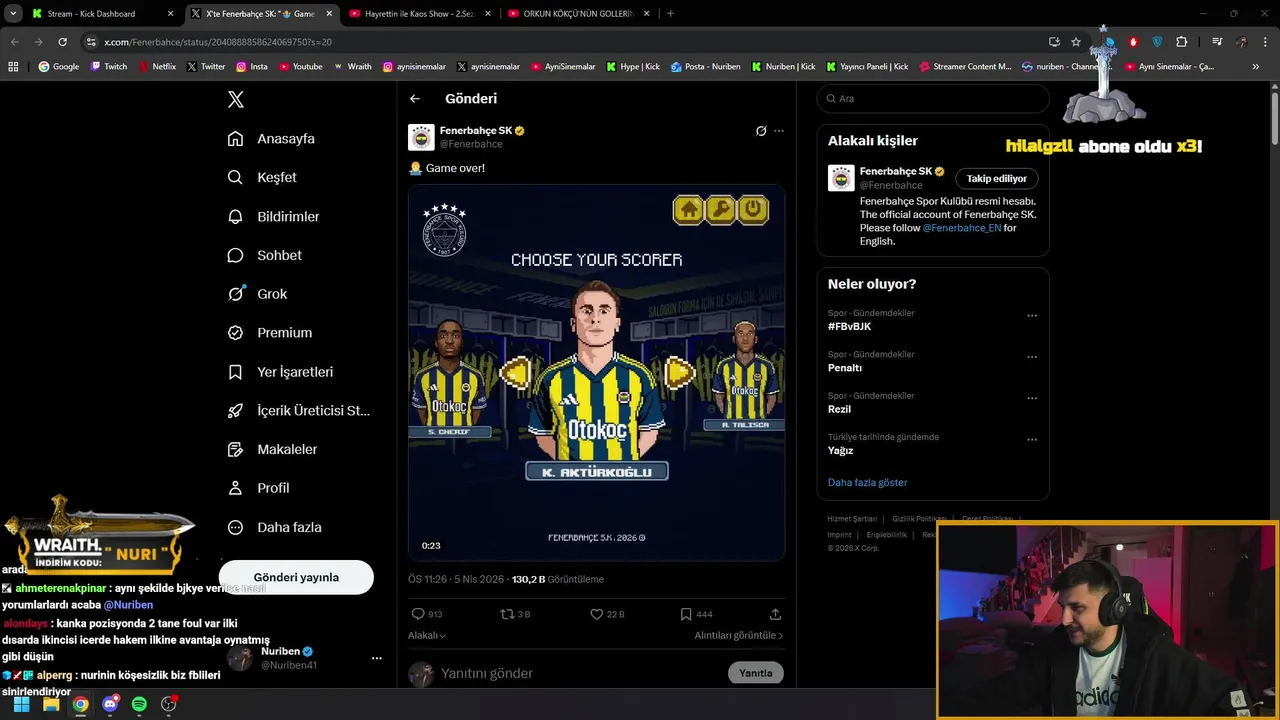Open Spotify from the taskbar
Screen dimensions: 1280x720
[x=139, y=704]
